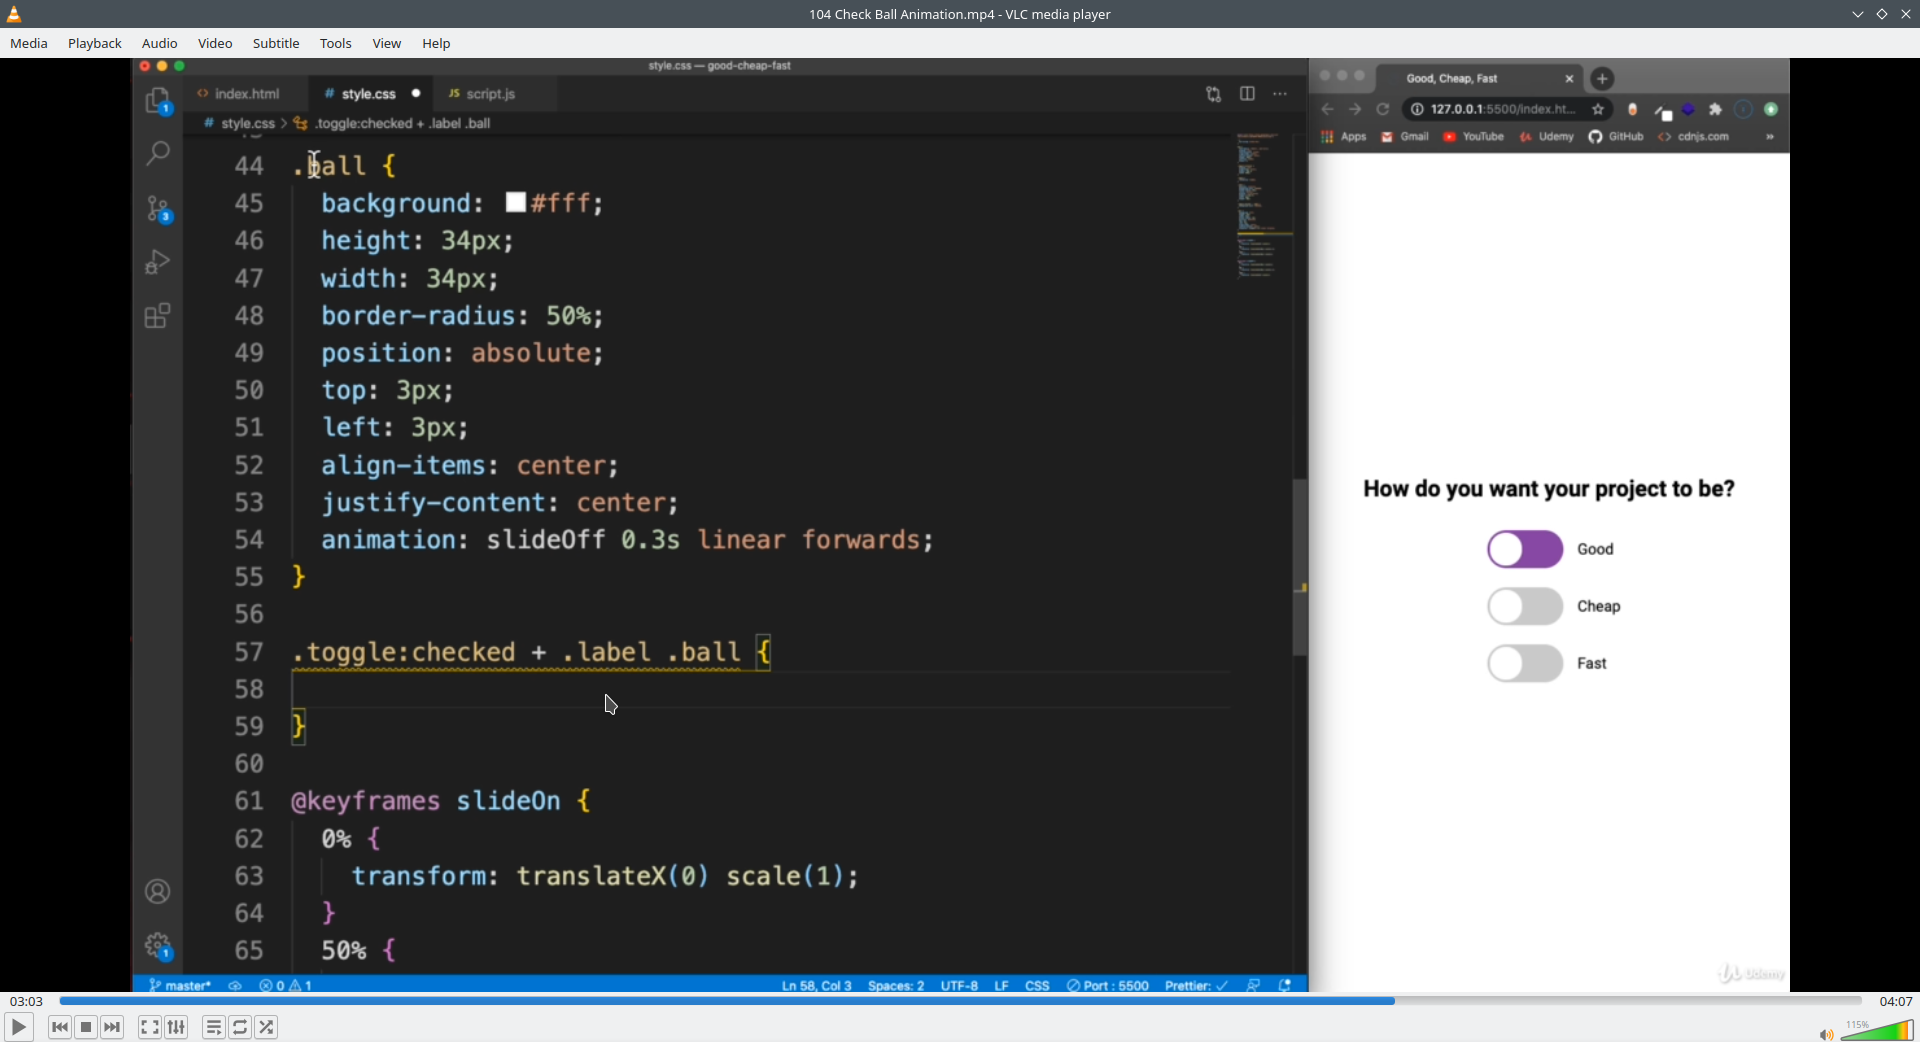The width and height of the screenshot is (1920, 1042).
Task: Toggle loop playback mode
Action: [x=240, y=1027]
